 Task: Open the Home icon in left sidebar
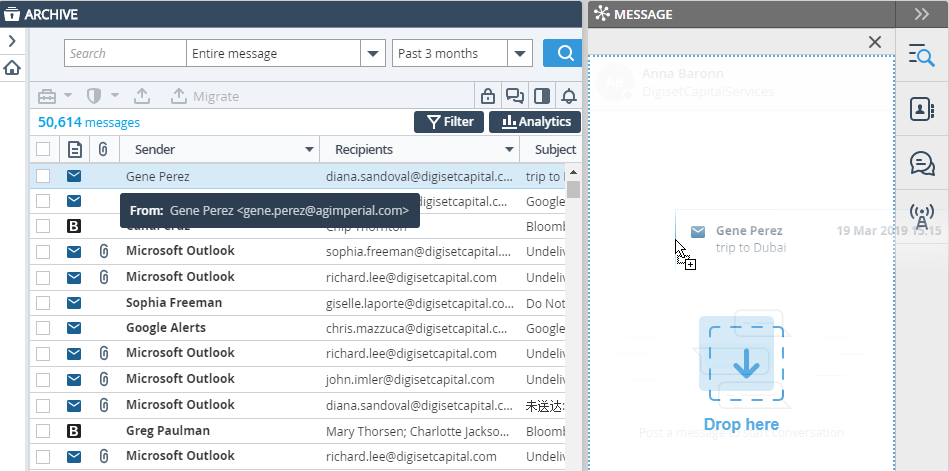coord(12,68)
